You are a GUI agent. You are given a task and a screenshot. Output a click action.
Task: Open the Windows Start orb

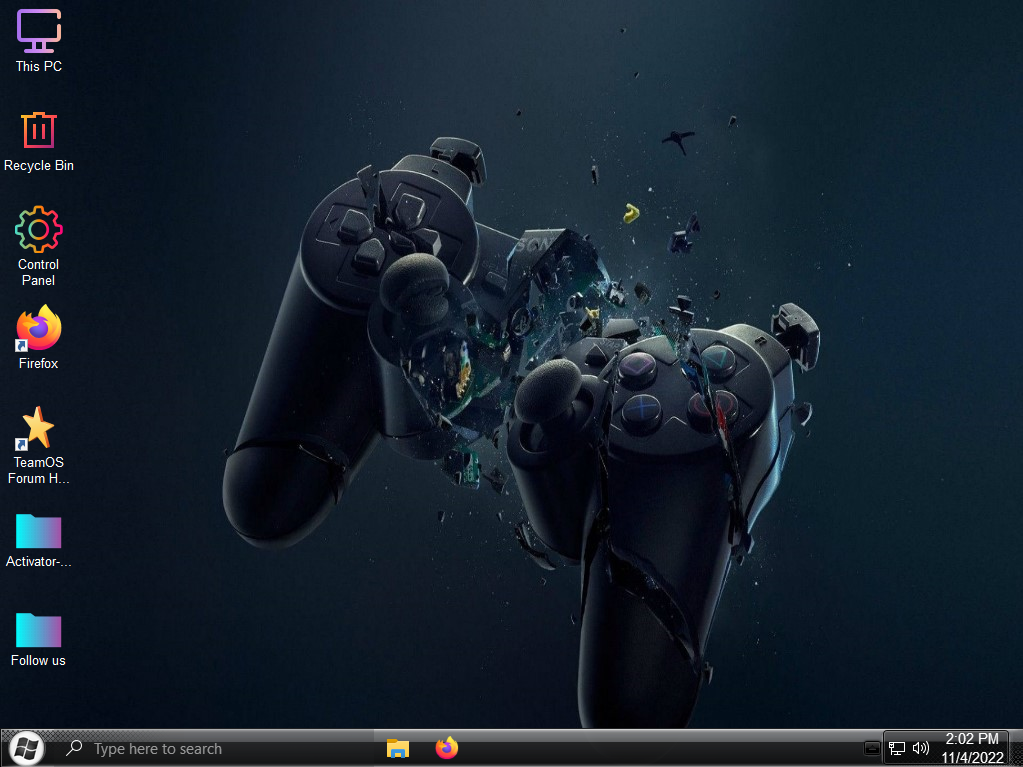point(25,748)
